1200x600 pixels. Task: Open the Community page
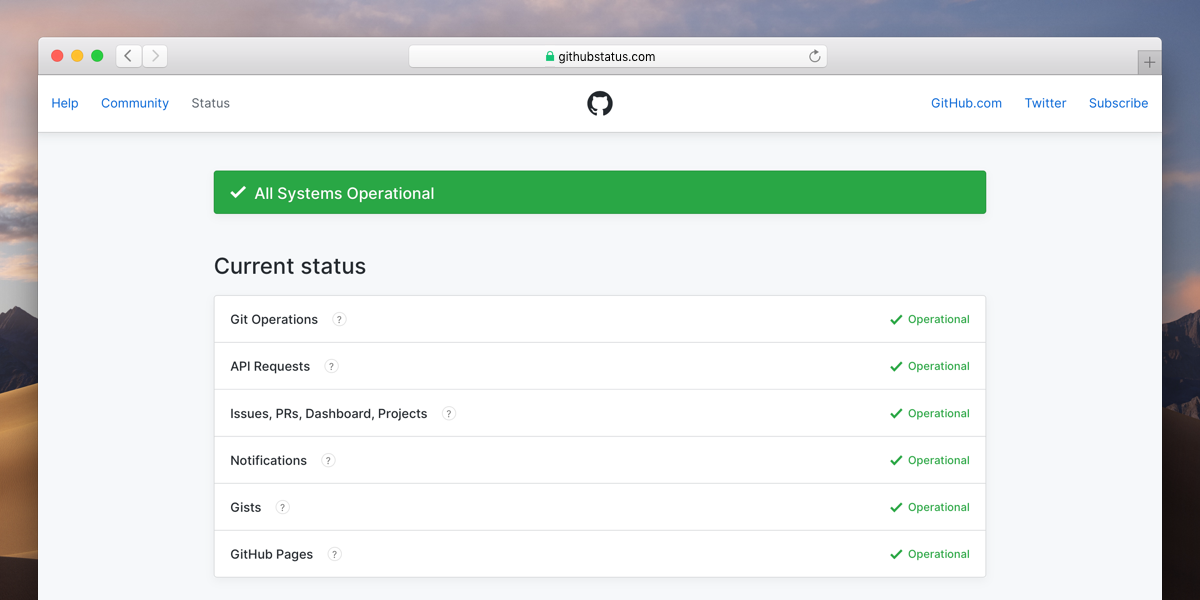pos(134,103)
